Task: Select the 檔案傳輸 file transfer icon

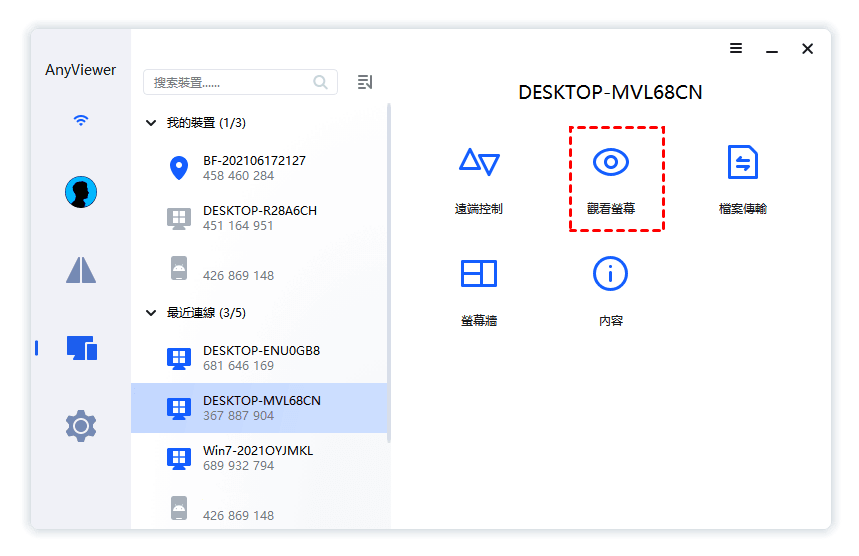Action: 742,163
